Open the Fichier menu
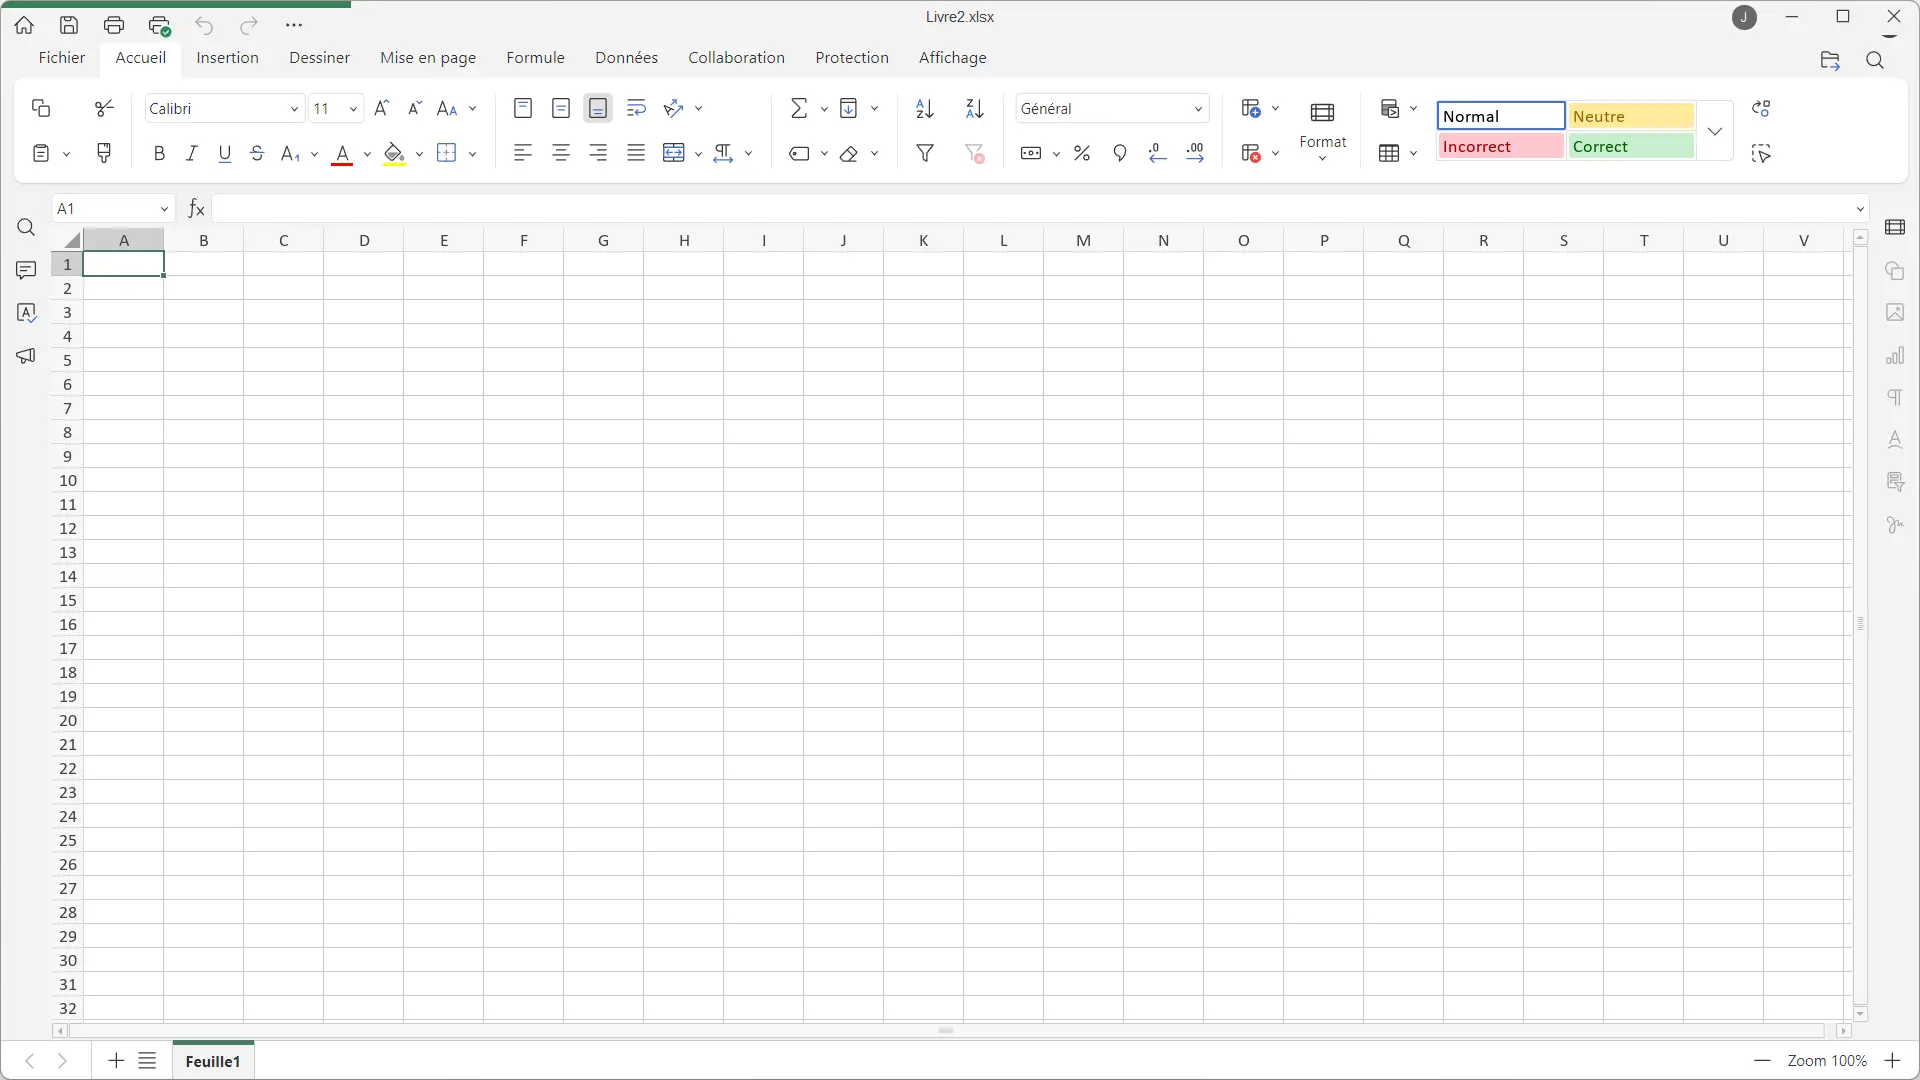Screen dimensions: 1920x1080 tap(62, 58)
